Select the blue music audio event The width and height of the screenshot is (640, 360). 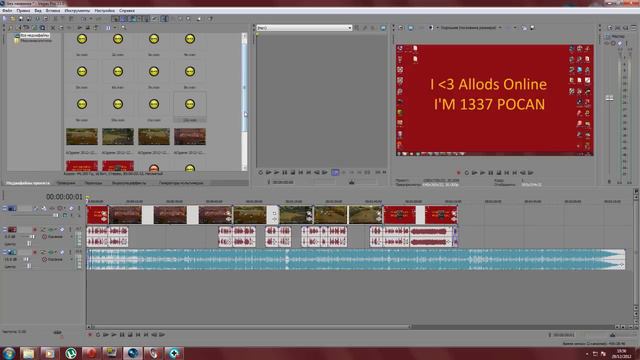(356, 259)
